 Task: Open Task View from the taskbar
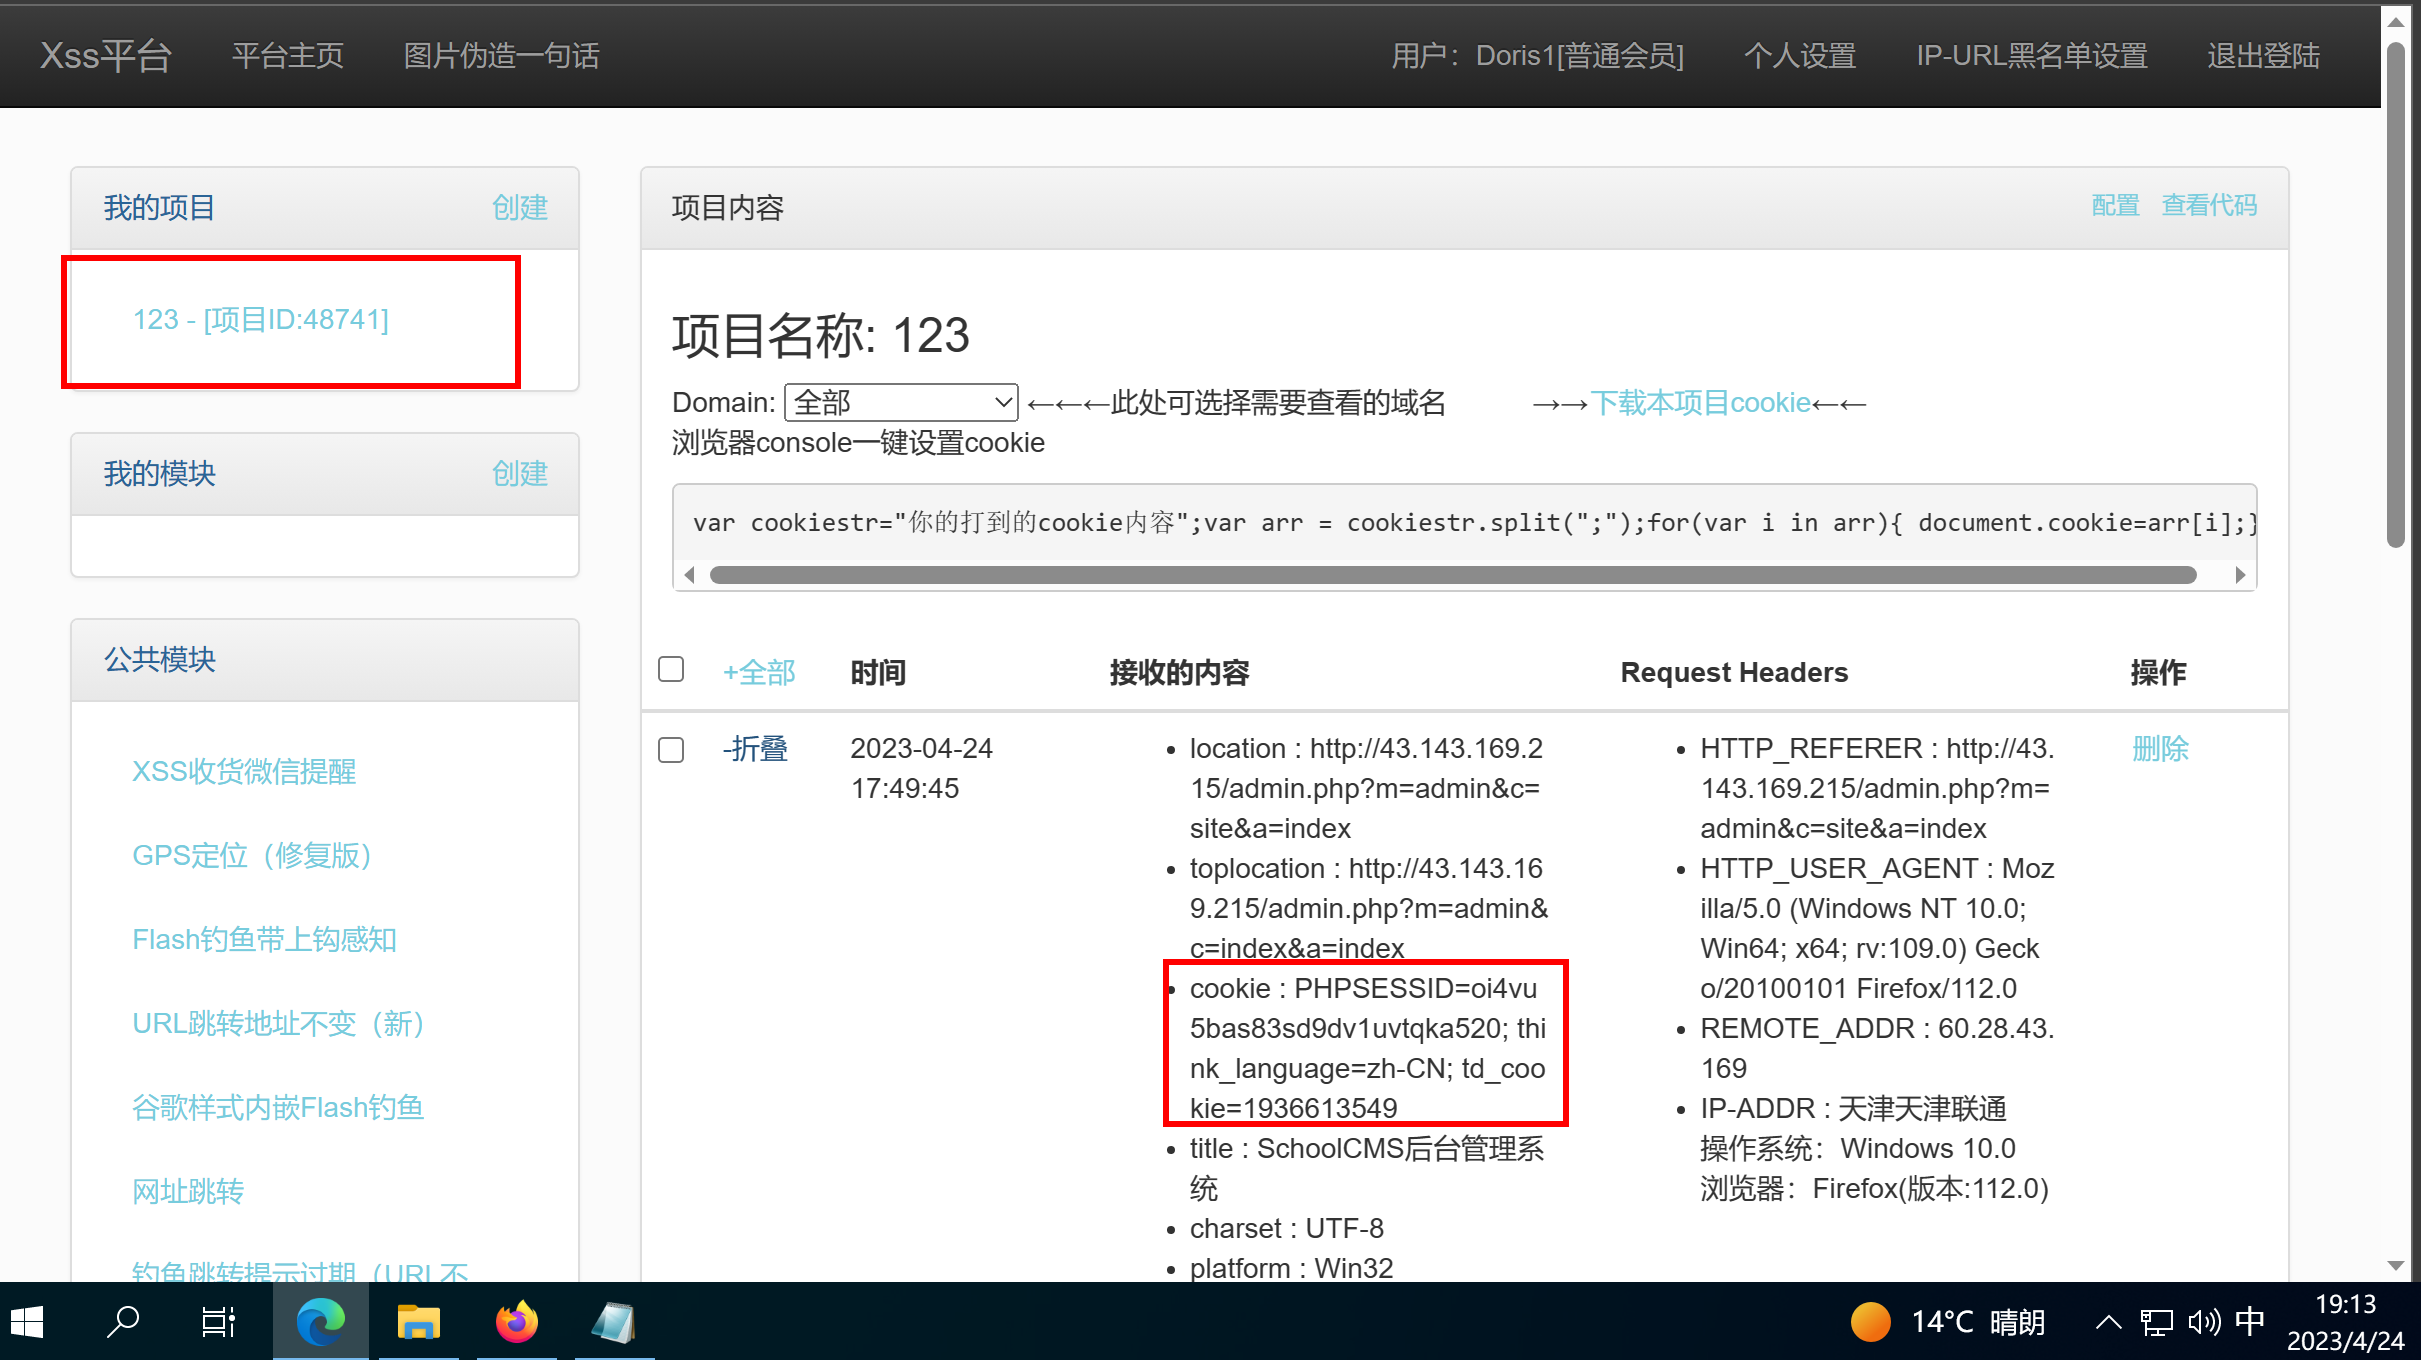(x=218, y=1322)
